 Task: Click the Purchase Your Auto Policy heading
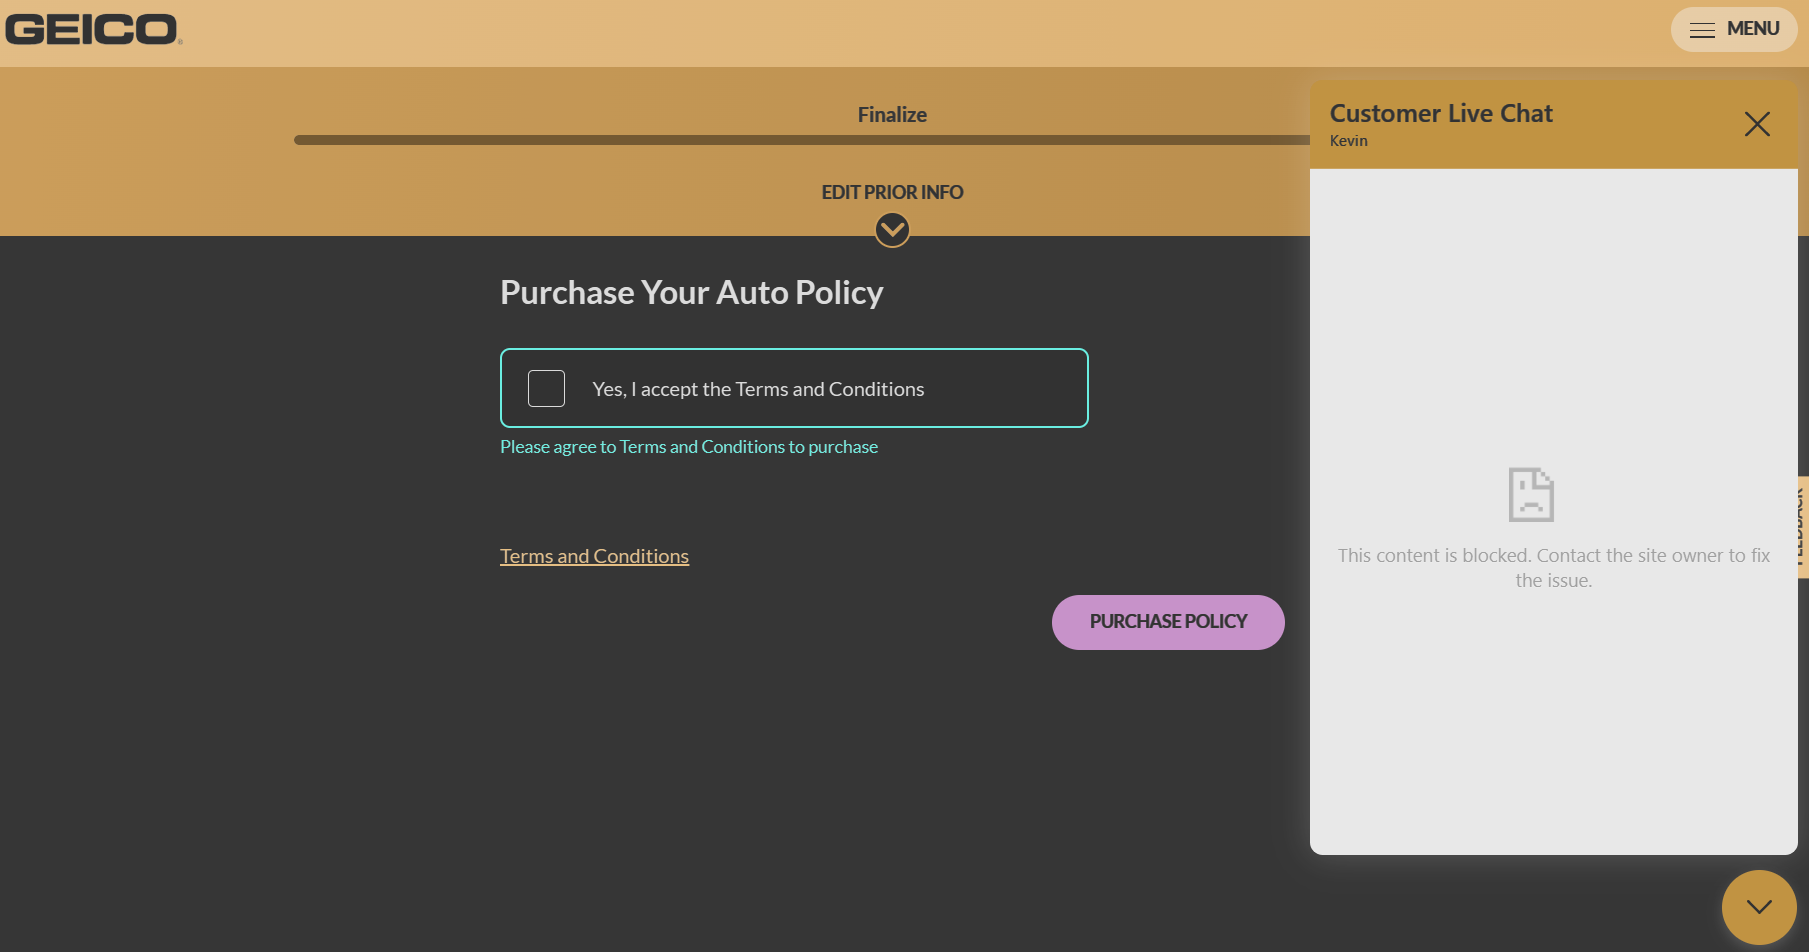692,292
